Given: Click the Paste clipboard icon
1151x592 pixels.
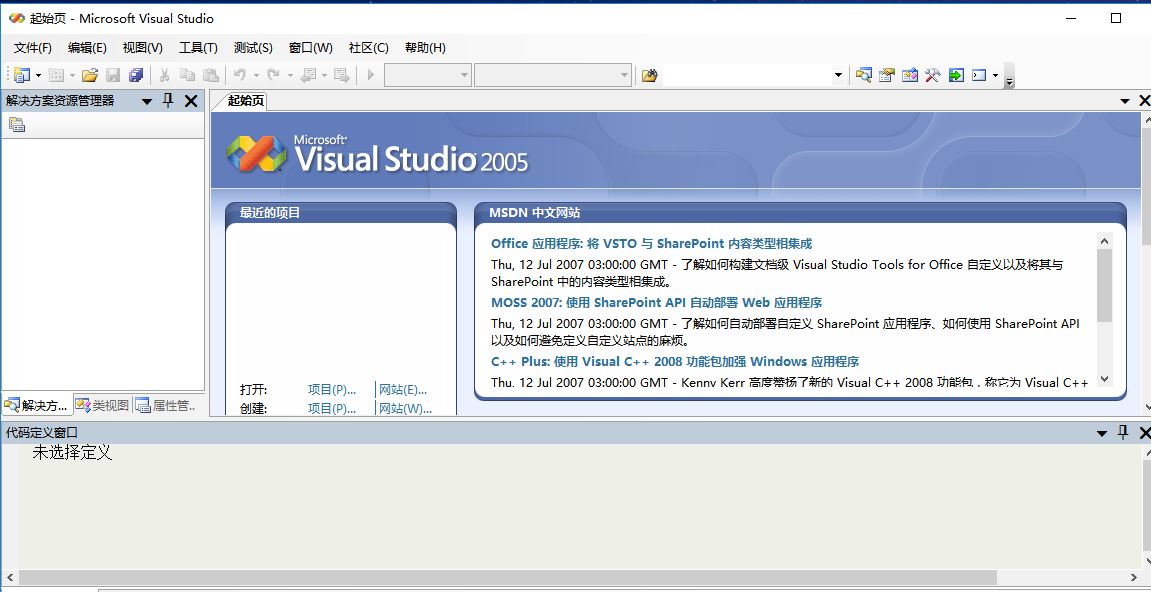Looking at the screenshot, I should coord(211,75).
